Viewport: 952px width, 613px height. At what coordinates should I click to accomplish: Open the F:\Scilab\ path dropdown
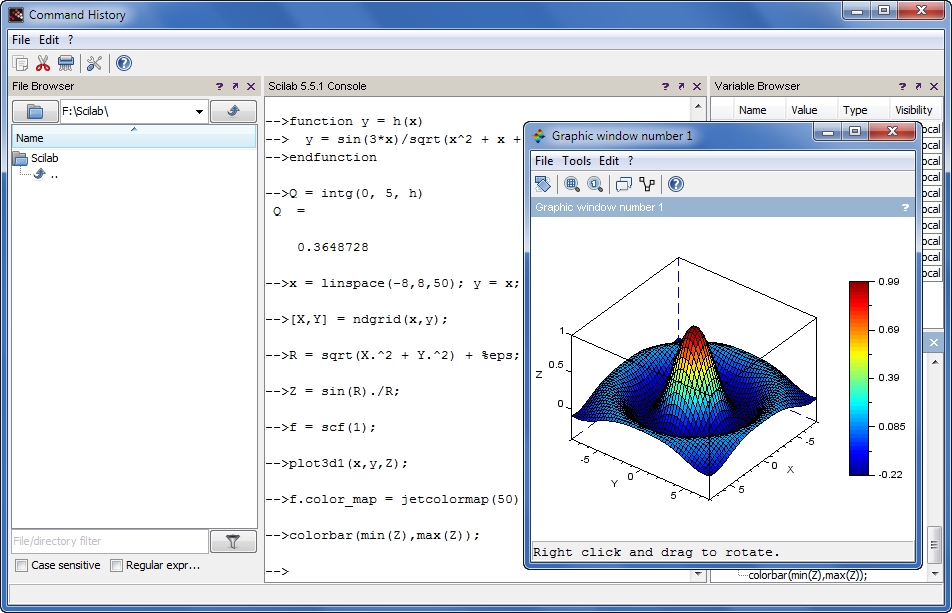click(199, 112)
